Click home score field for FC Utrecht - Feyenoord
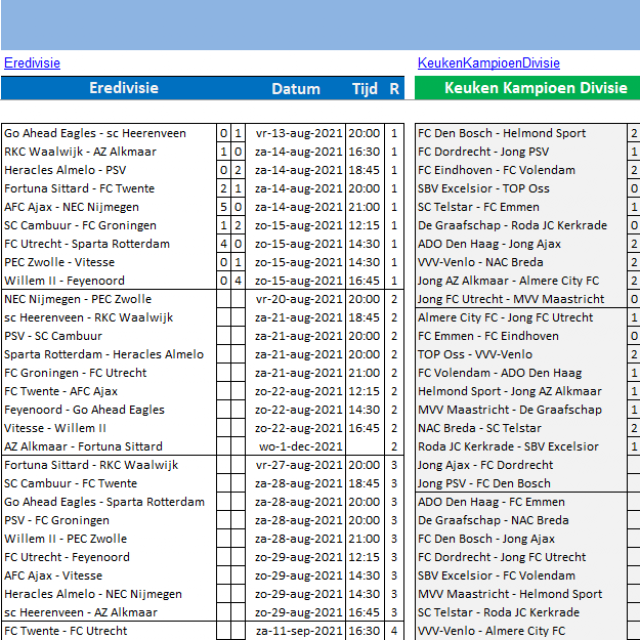This screenshot has height=640, width=640. [223, 557]
